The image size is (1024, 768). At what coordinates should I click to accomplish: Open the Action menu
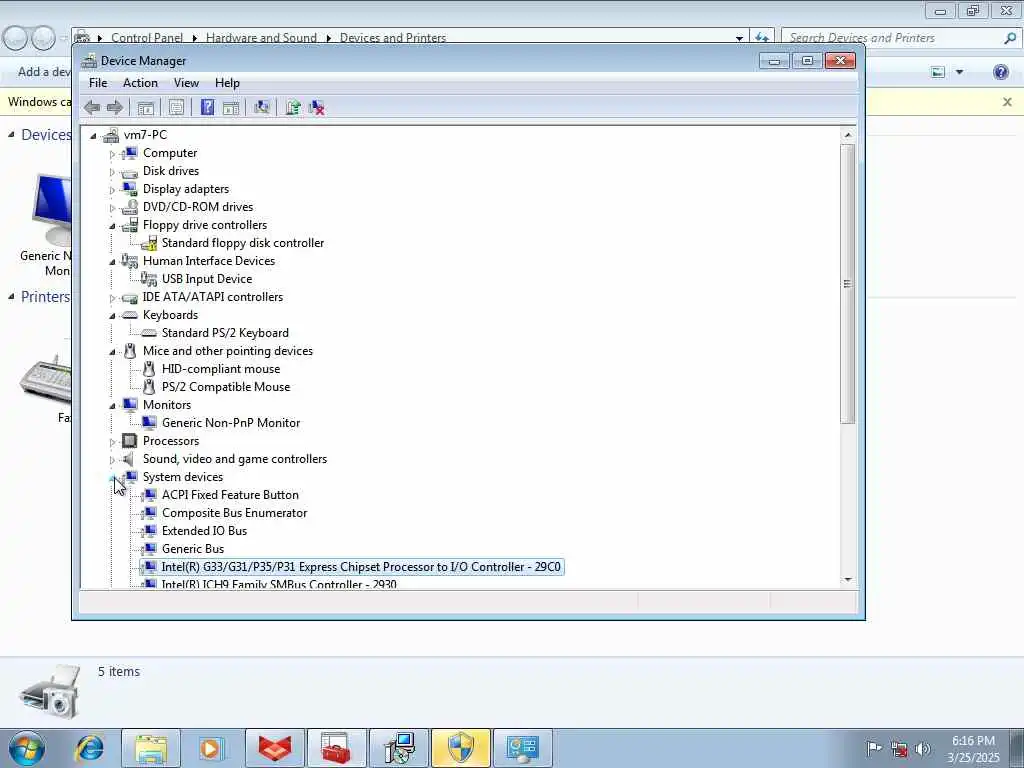point(140,83)
